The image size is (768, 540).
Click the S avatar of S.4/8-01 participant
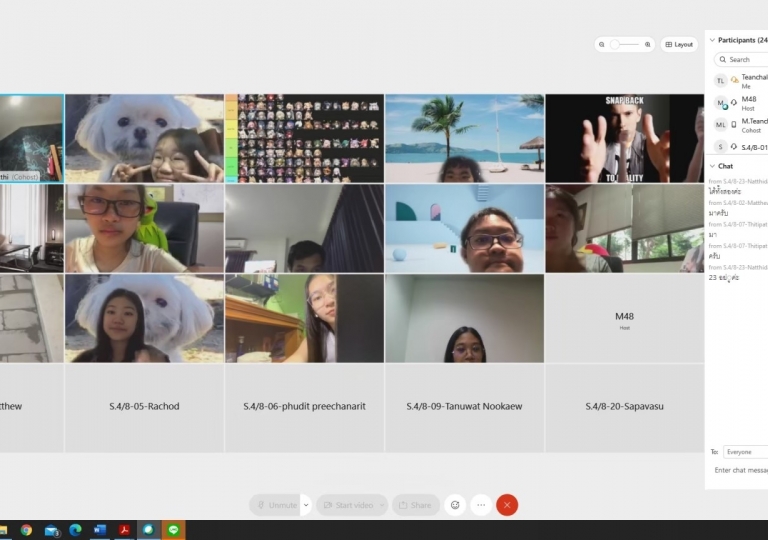tap(720, 147)
